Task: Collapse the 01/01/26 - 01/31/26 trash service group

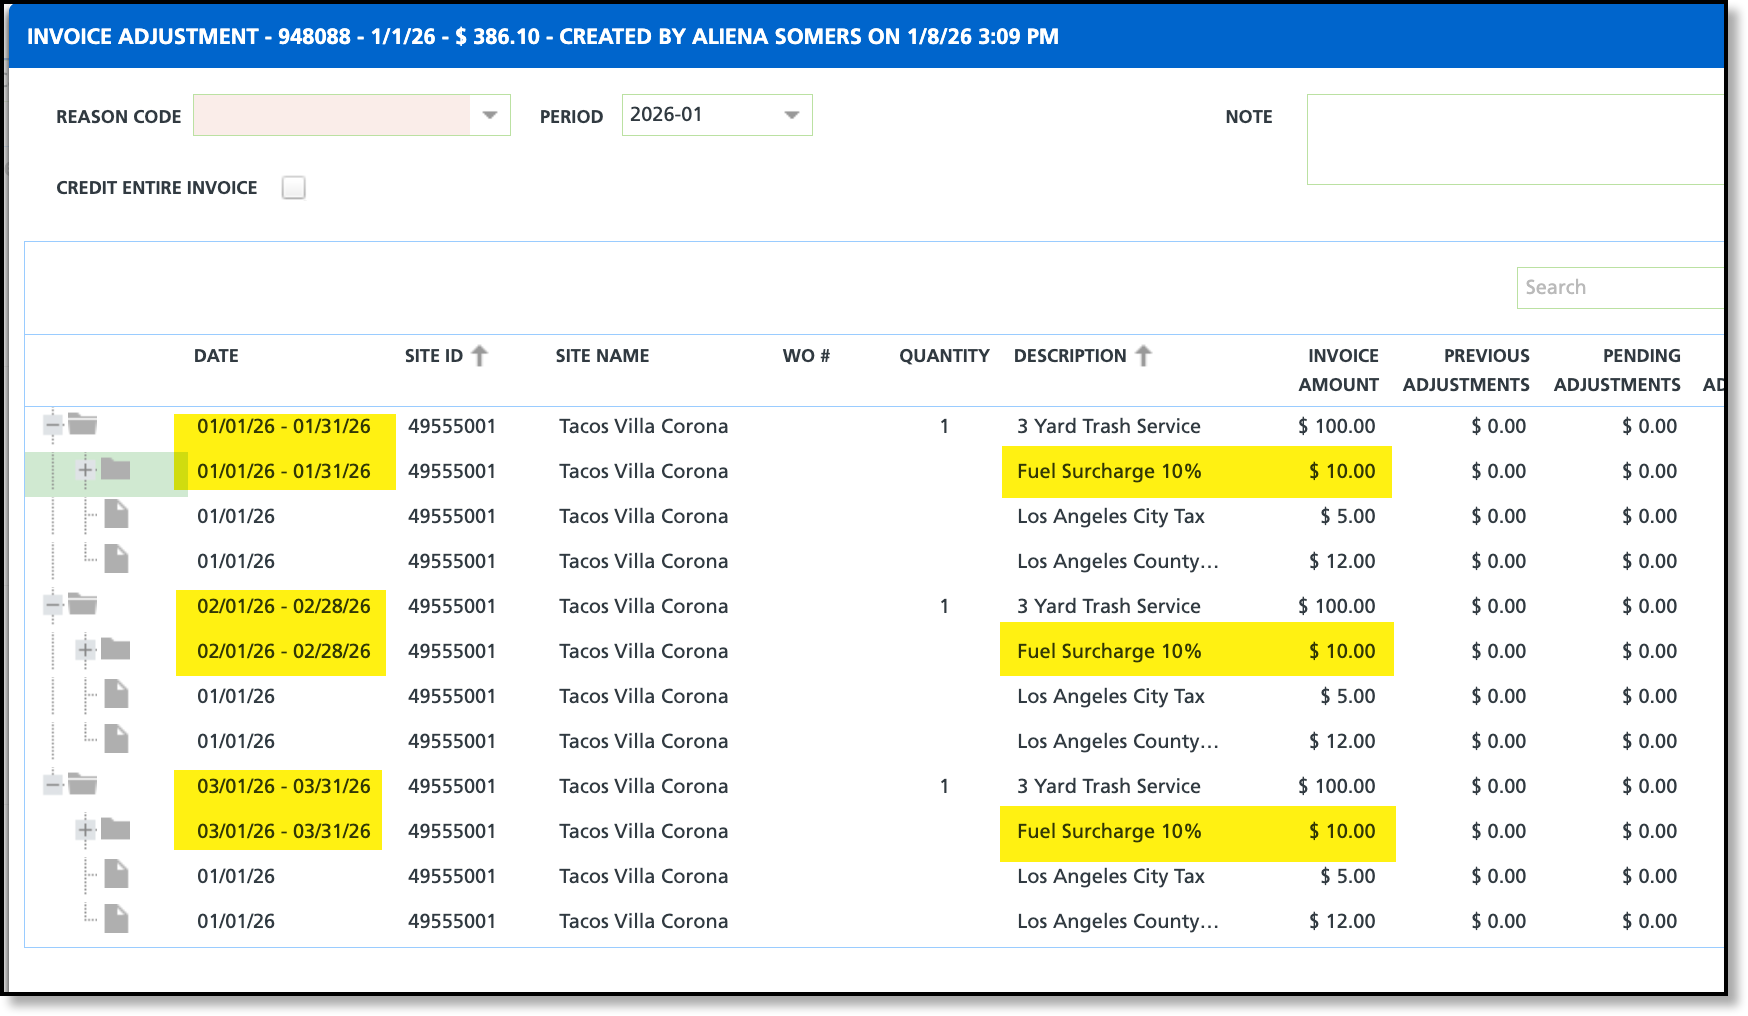Action: (53, 425)
